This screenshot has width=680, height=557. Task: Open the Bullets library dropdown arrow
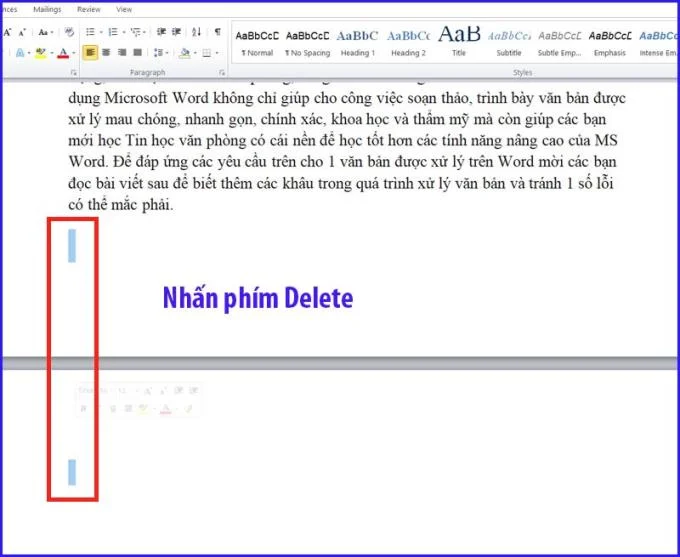tap(101, 33)
